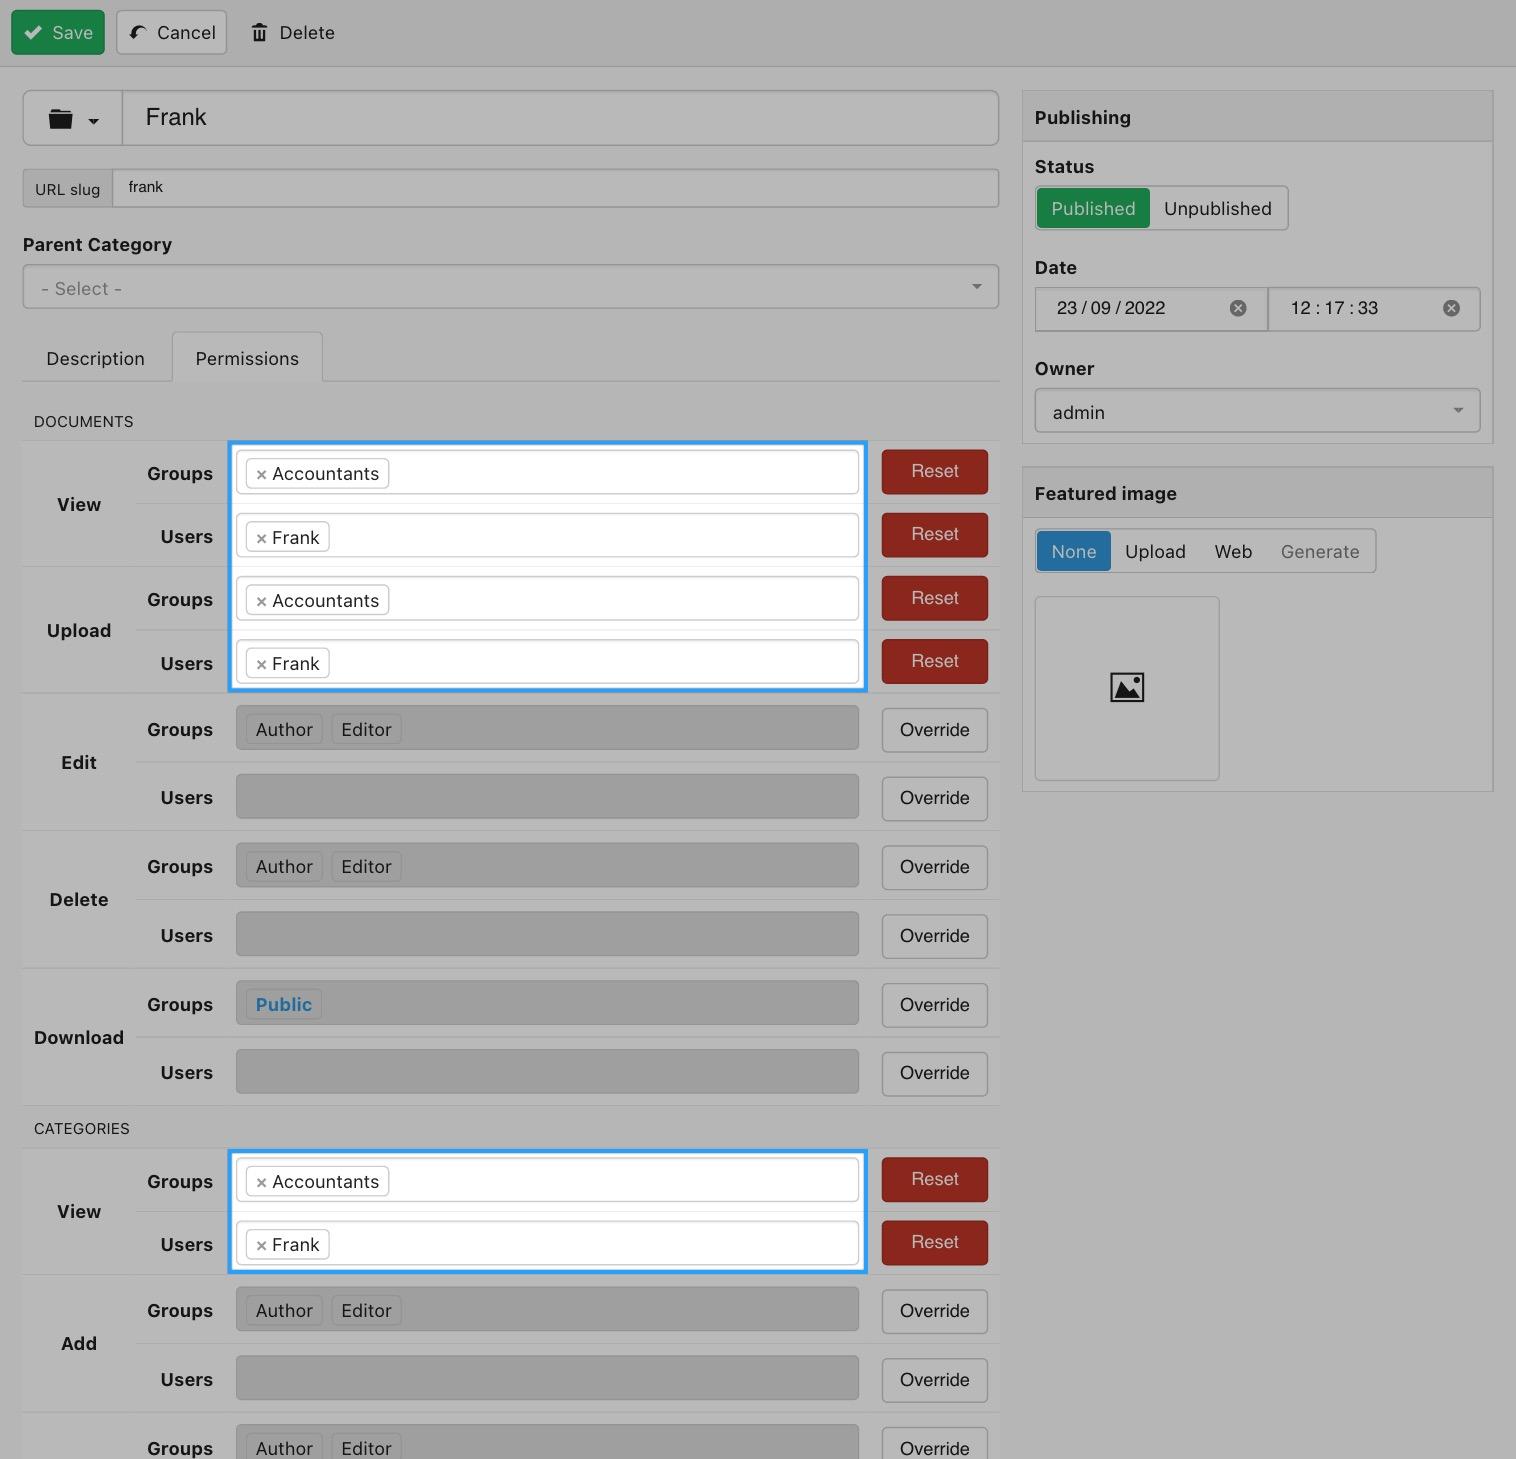Save the category changes
The width and height of the screenshot is (1516, 1459).
coord(58,33)
